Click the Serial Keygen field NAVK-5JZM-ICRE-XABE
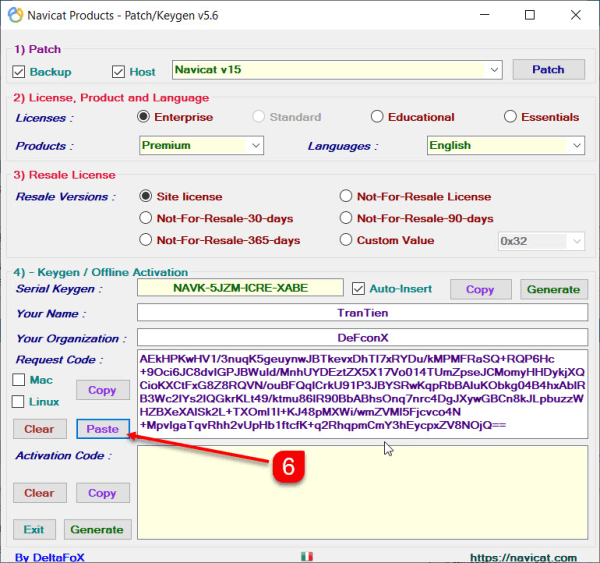600x563 pixels. 240,288
